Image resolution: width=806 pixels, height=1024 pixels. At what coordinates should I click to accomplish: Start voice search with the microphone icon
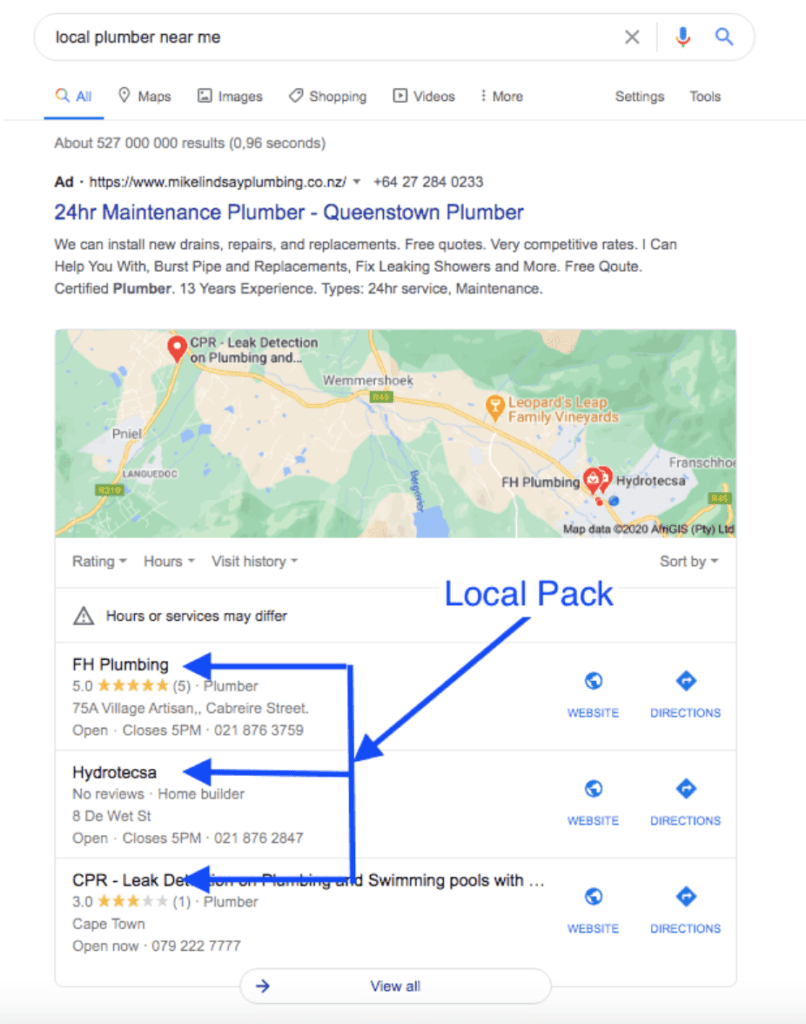(x=683, y=37)
